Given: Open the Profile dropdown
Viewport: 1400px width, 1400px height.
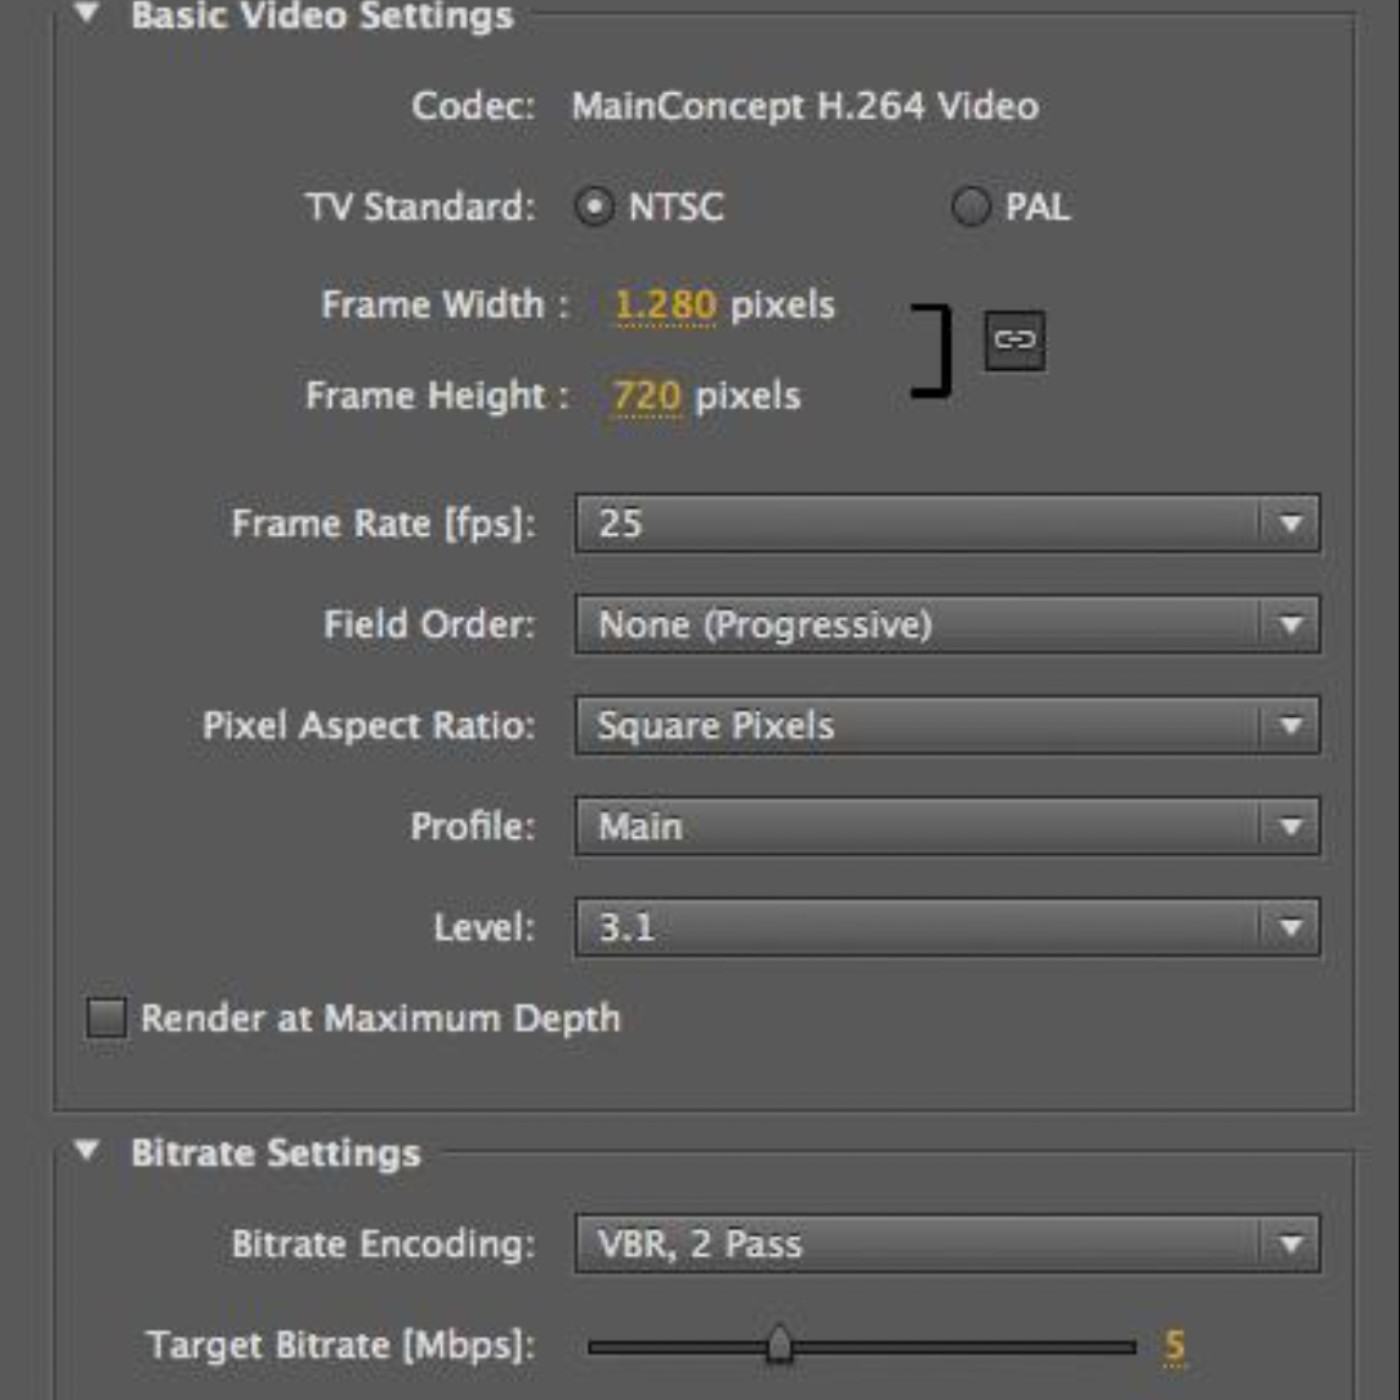Looking at the screenshot, I should [x=947, y=827].
